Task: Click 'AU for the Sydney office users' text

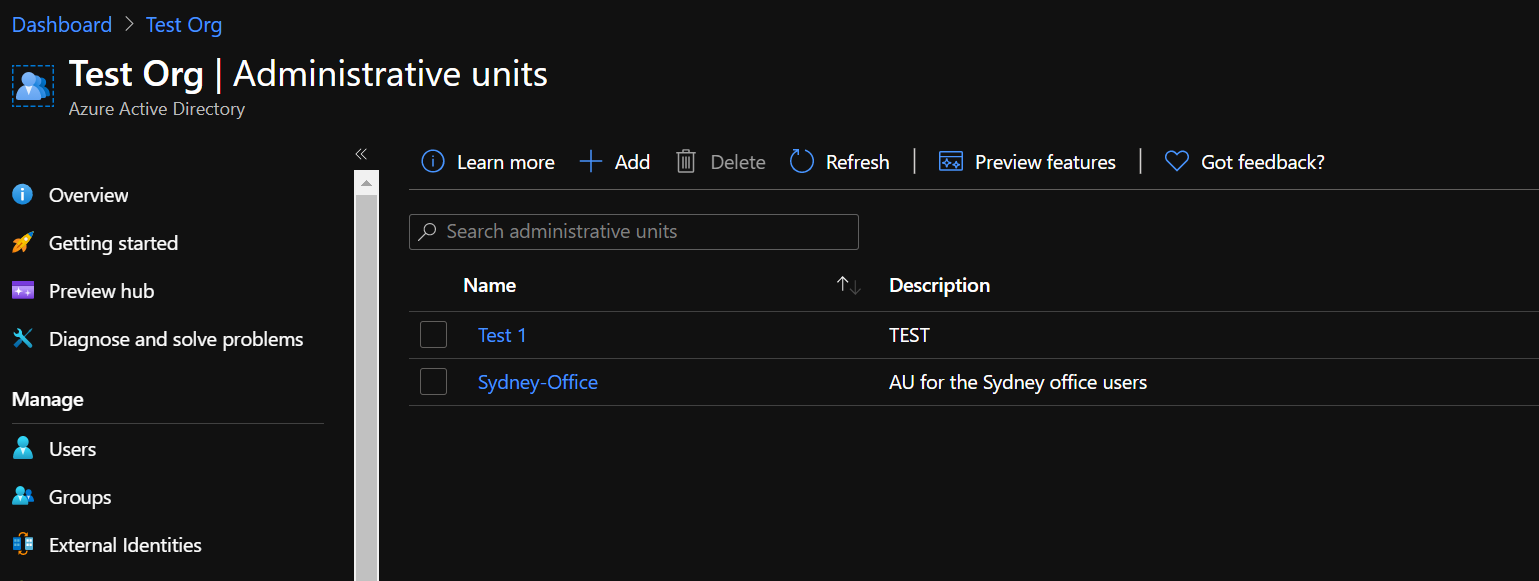Action: click(x=1018, y=382)
